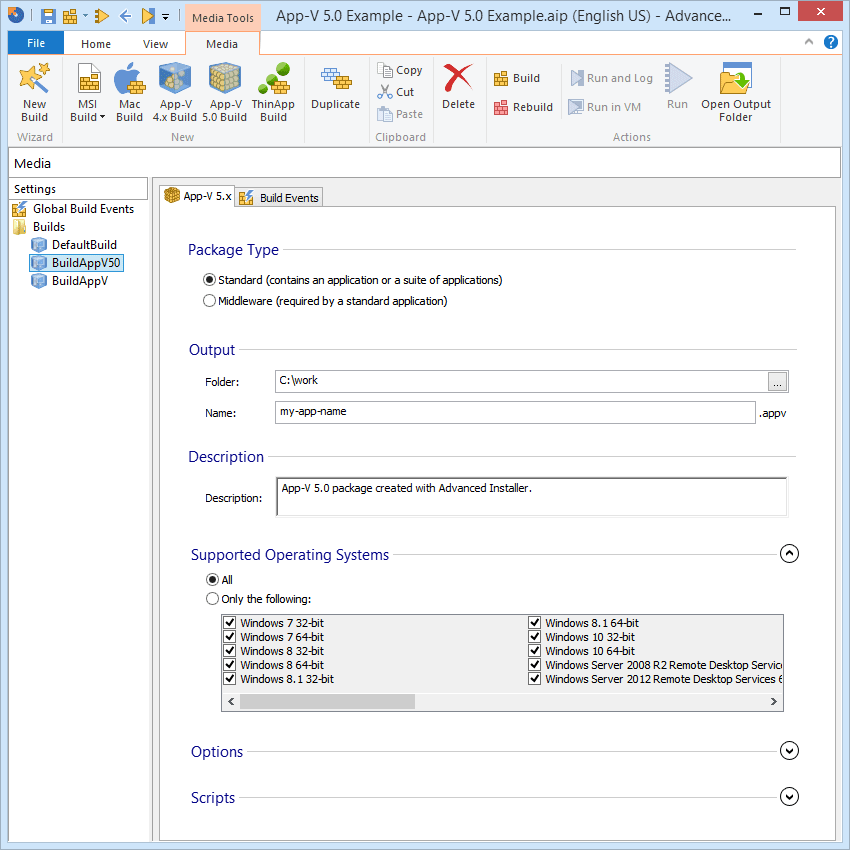Create a new Mac Build

pyautogui.click(x=130, y=92)
